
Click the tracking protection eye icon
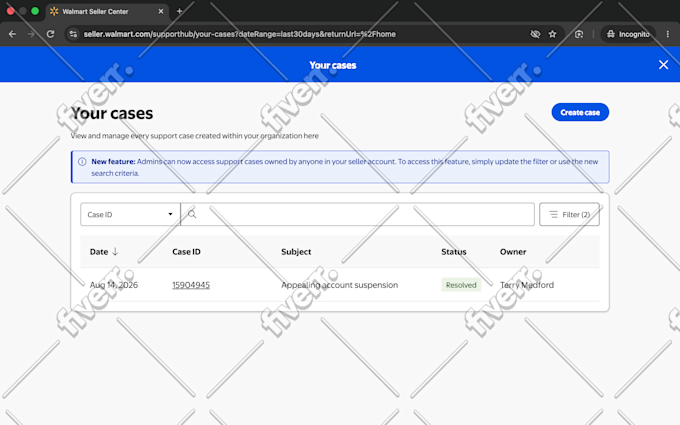point(535,34)
